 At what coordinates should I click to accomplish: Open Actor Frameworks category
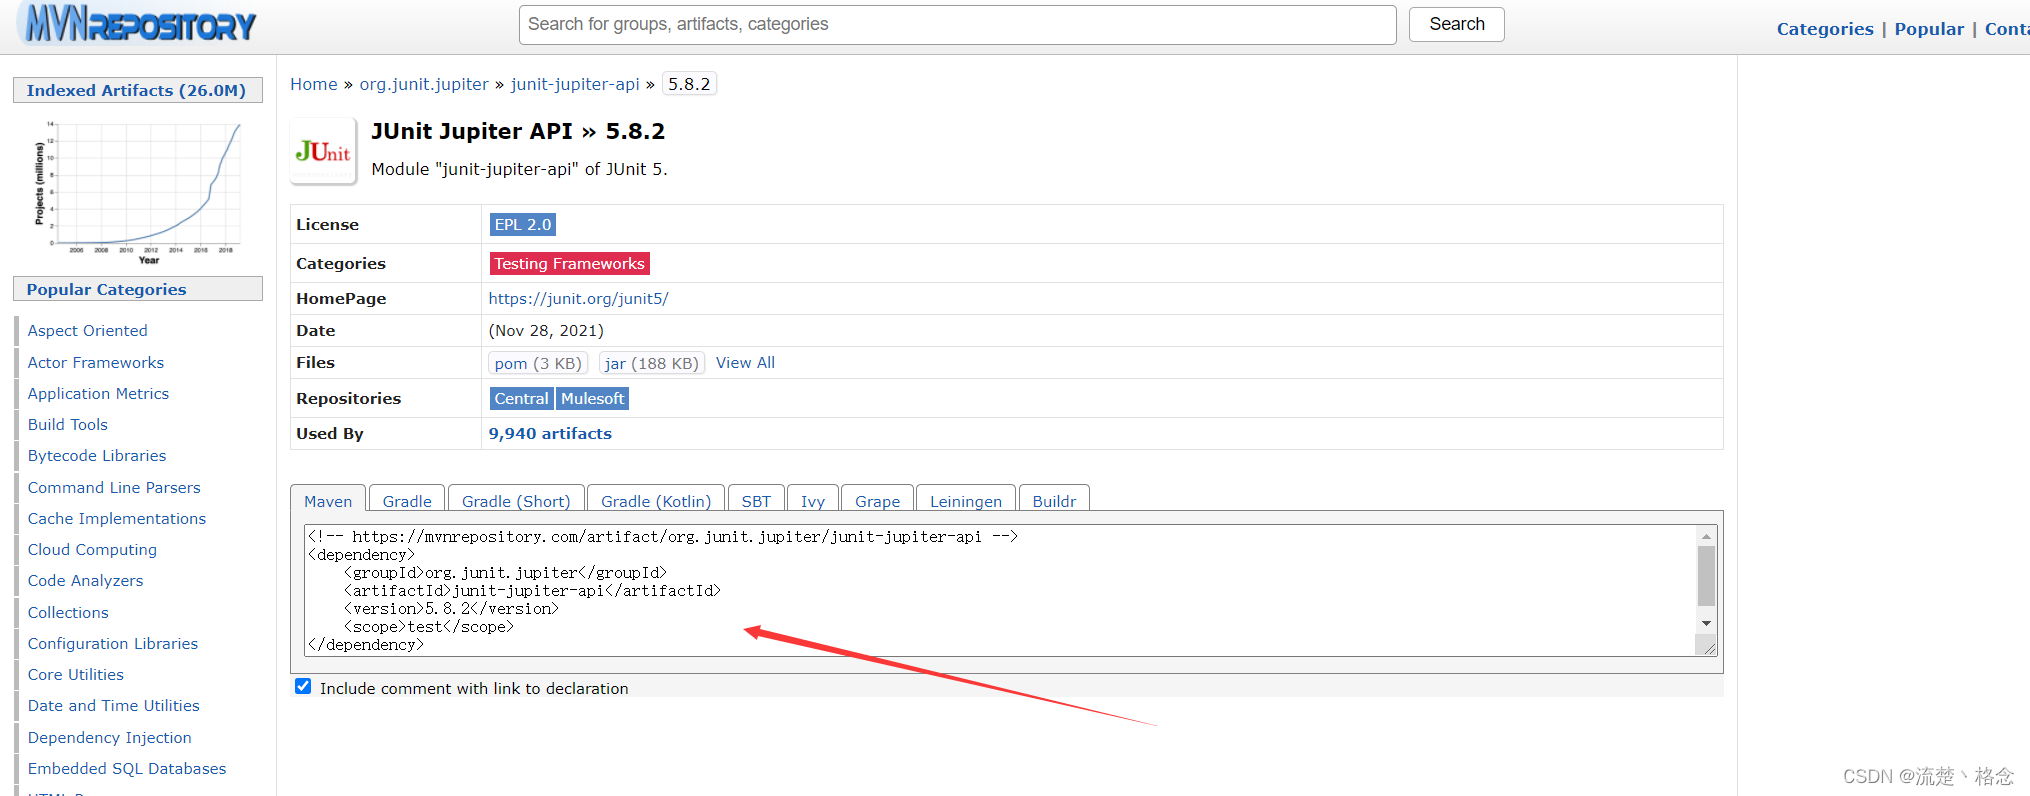tap(96, 362)
